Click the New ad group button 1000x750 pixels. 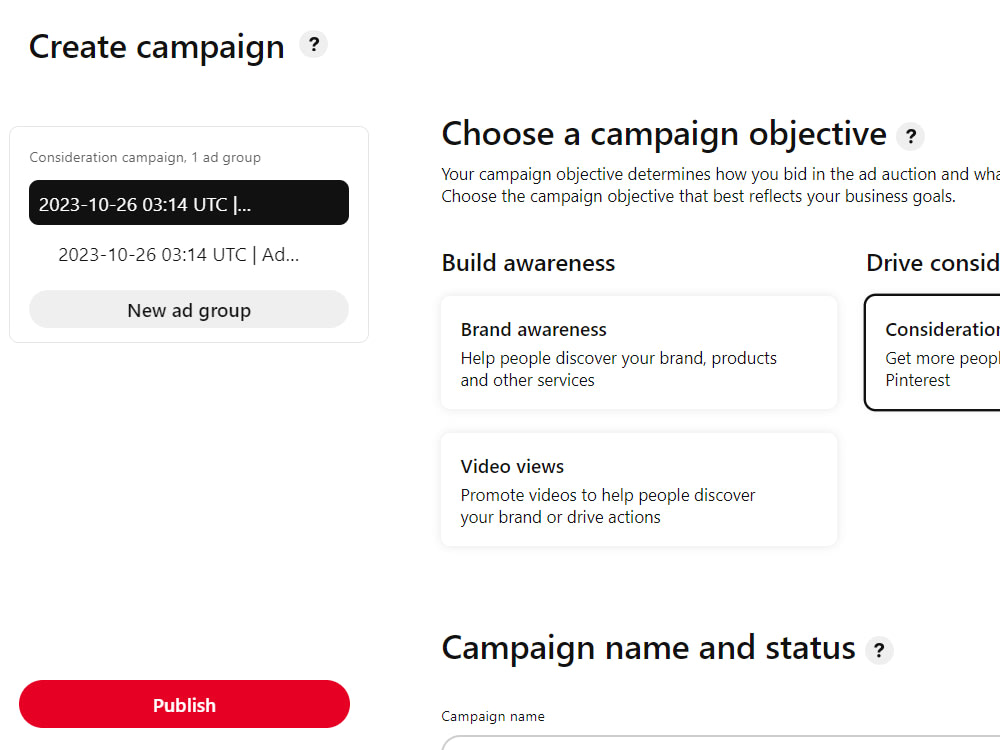click(189, 310)
